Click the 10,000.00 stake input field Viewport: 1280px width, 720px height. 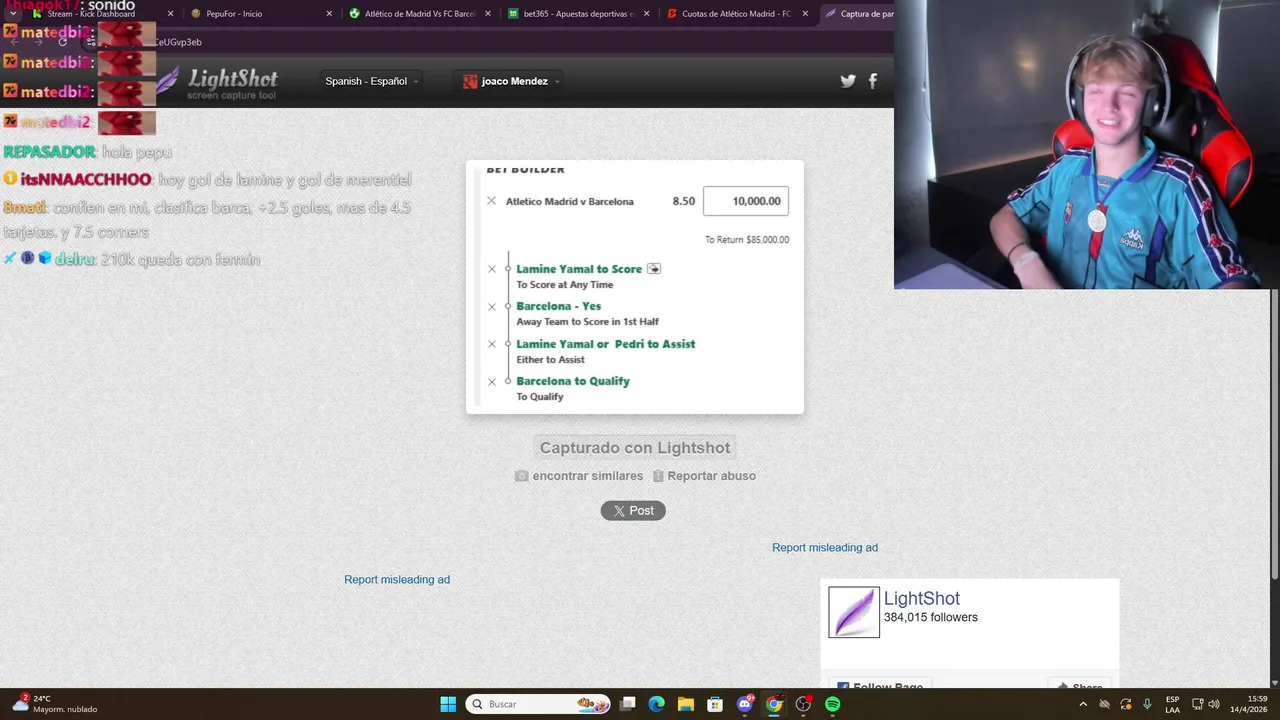tap(746, 201)
